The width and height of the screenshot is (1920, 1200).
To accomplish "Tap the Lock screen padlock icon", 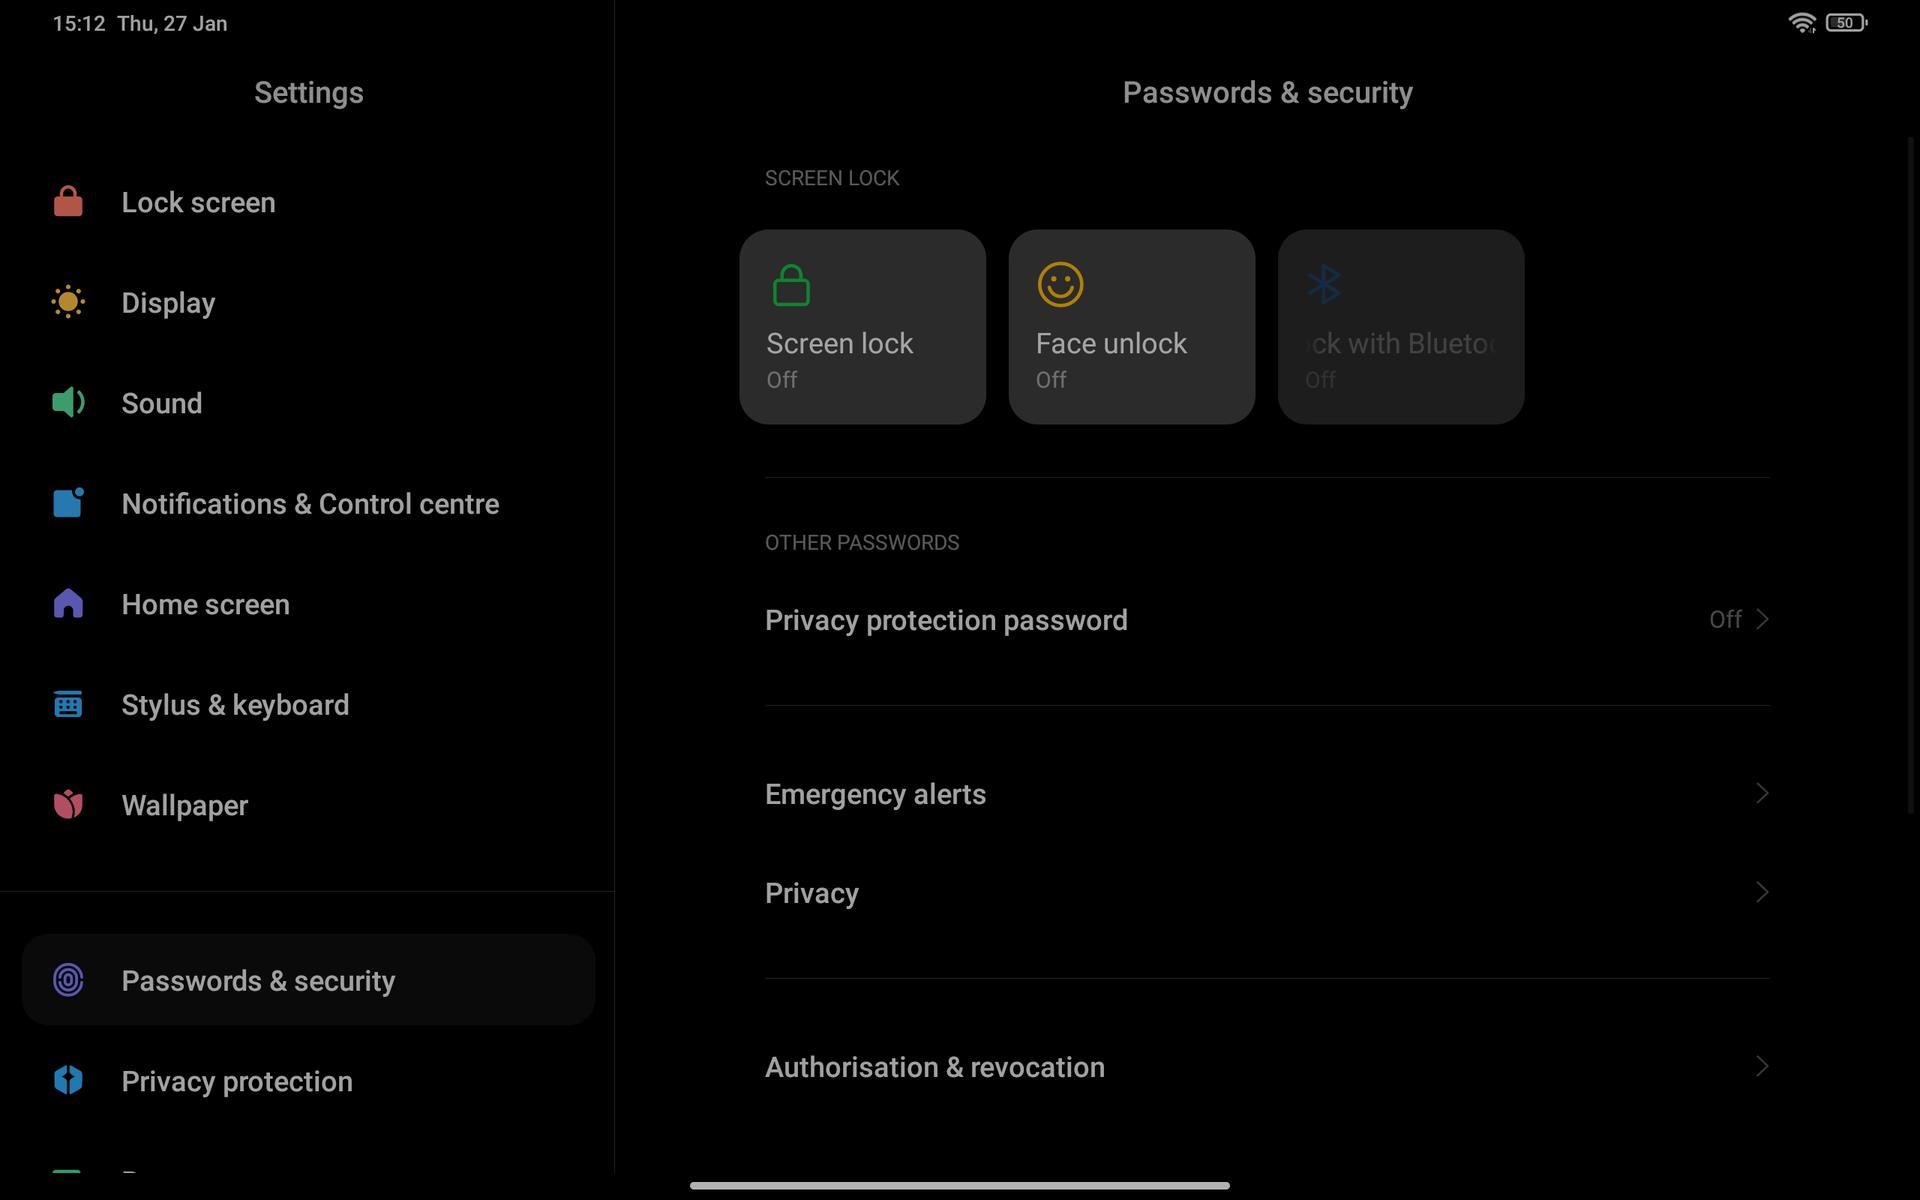I will point(68,202).
